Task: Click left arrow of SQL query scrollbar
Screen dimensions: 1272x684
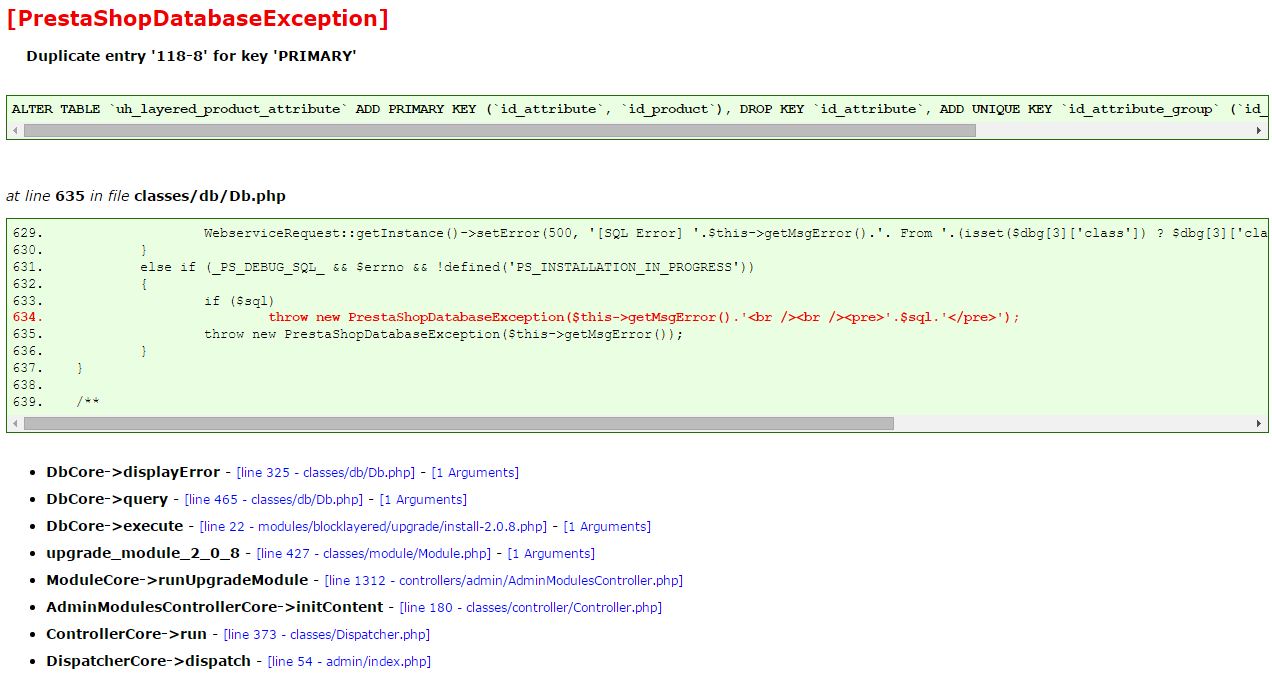Action: click(15, 131)
